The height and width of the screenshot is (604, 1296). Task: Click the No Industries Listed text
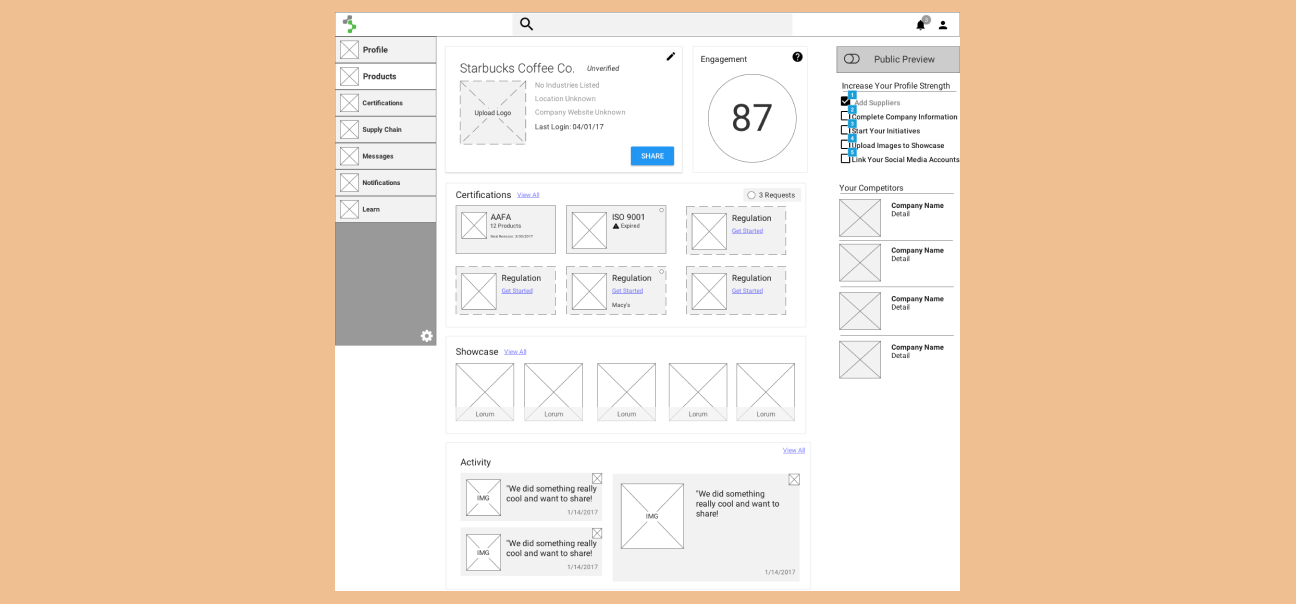tap(567, 85)
